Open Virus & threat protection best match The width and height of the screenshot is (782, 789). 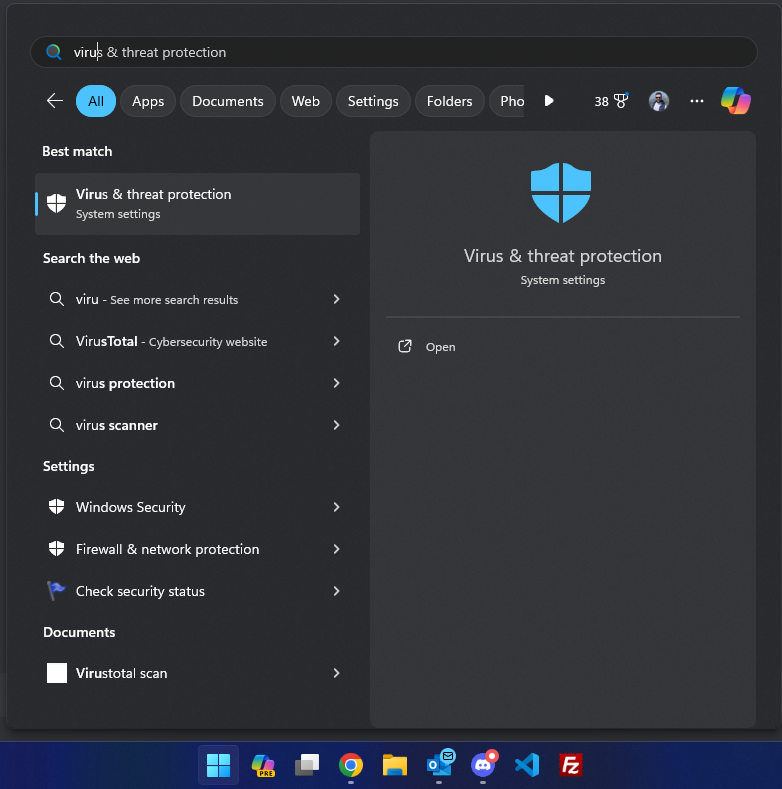point(197,204)
